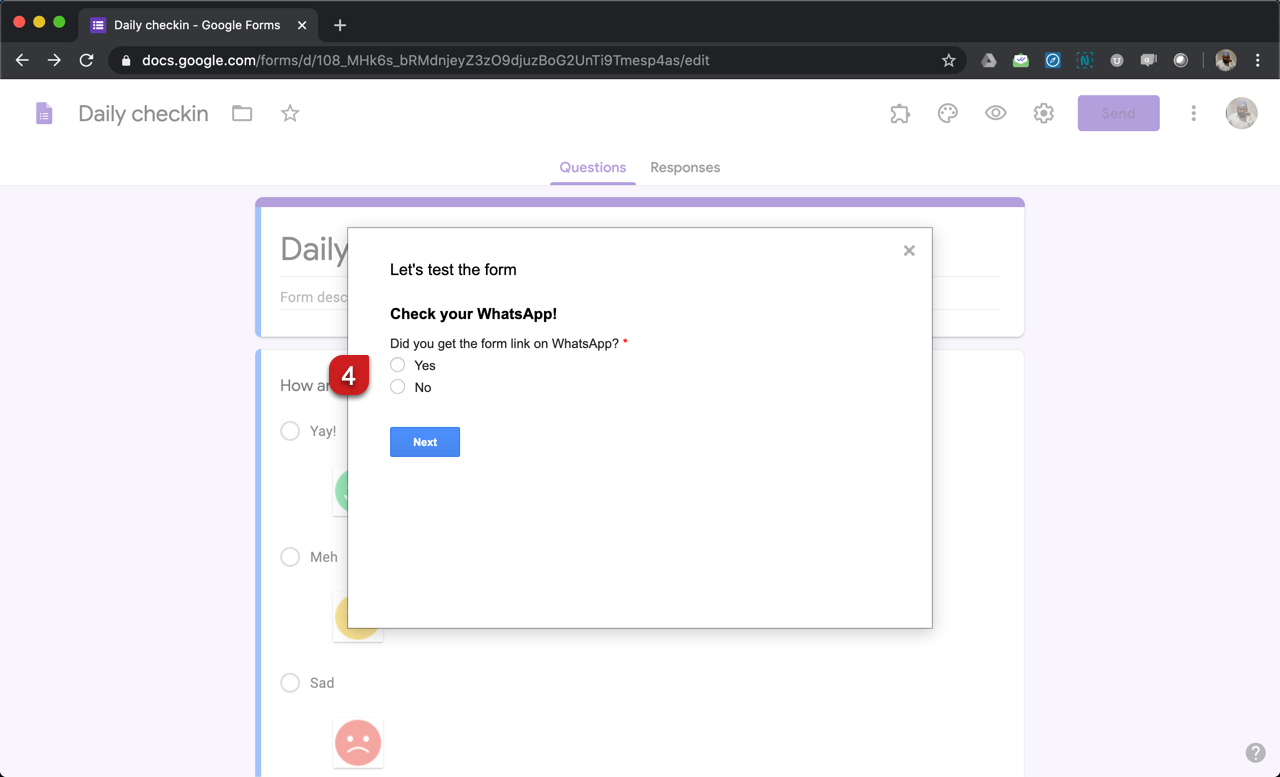Click the Next button in the dialog
The height and width of the screenshot is (777, 1280).
tap(425, 442)
